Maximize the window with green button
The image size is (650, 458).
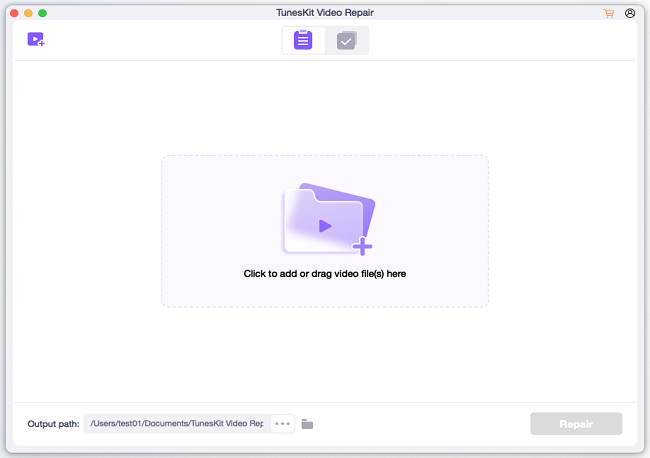(x=42, y=13)
